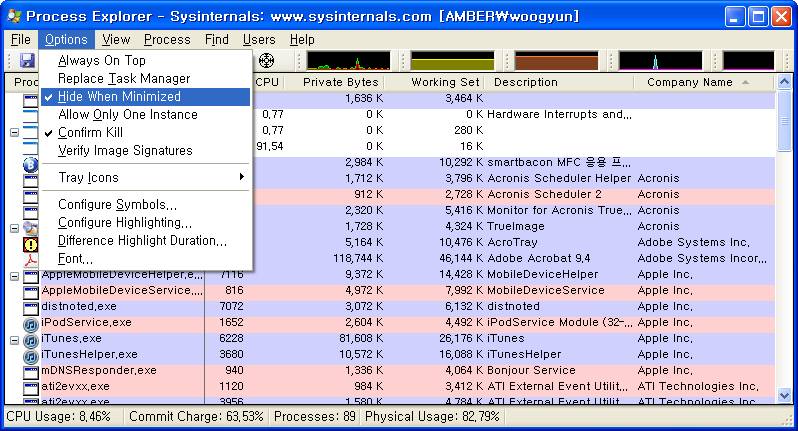Screen dimensions: 798x431
Task: Open the Find menu
Action: [x=217, y=40]
